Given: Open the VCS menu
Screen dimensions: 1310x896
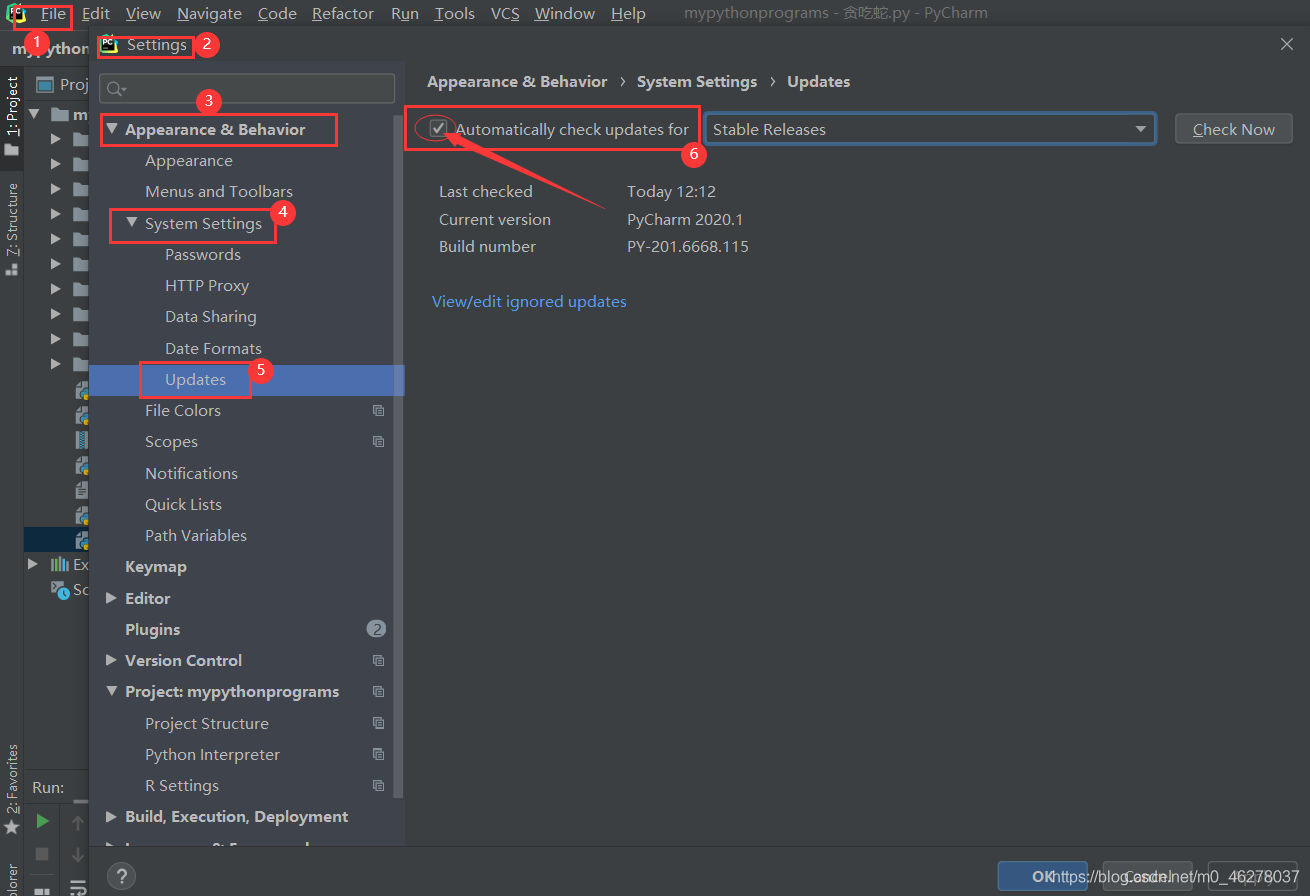Looking at the screenshot, I should [505, 14].
